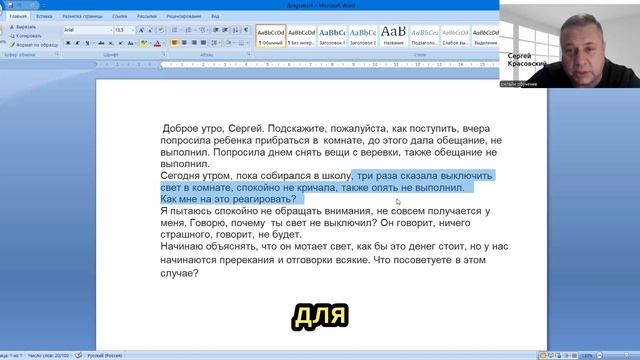Click the highlighted text 'Как мне на это реагировать?'
The height and width of the screenshot is (360, 640).
[x=228, y=199]
